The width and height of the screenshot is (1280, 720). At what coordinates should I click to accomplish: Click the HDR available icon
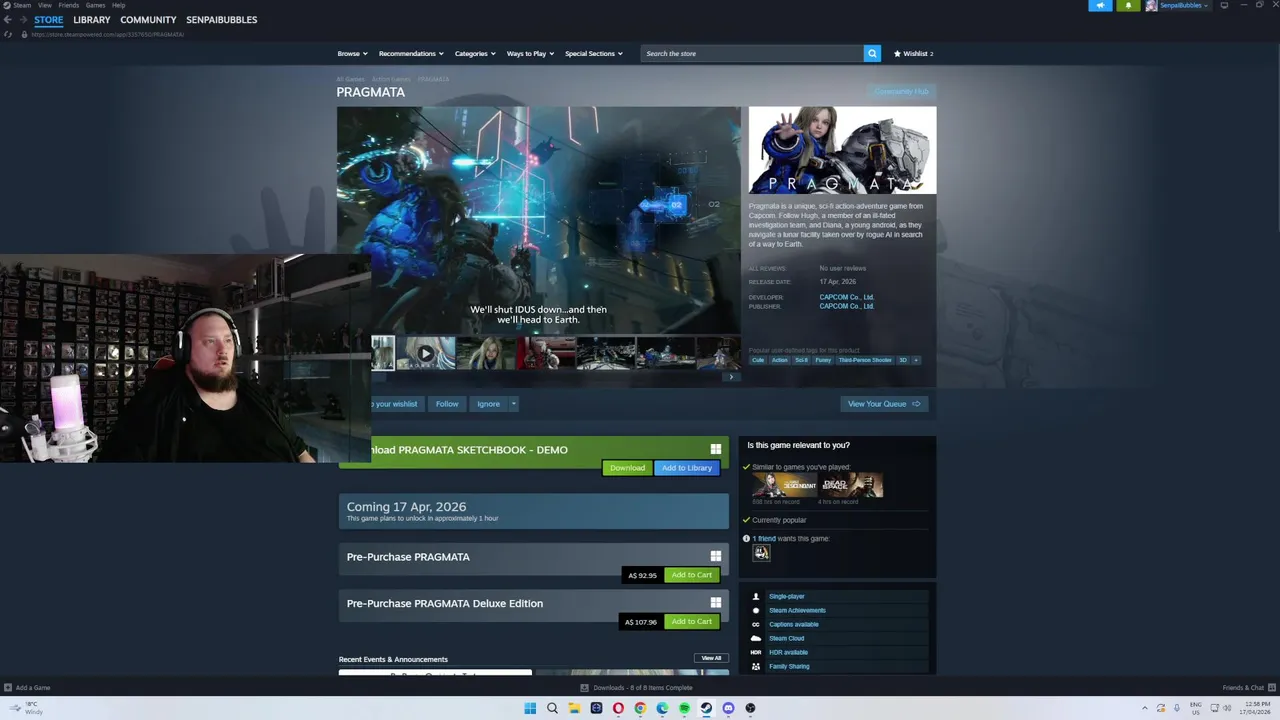tap(756, 652)
